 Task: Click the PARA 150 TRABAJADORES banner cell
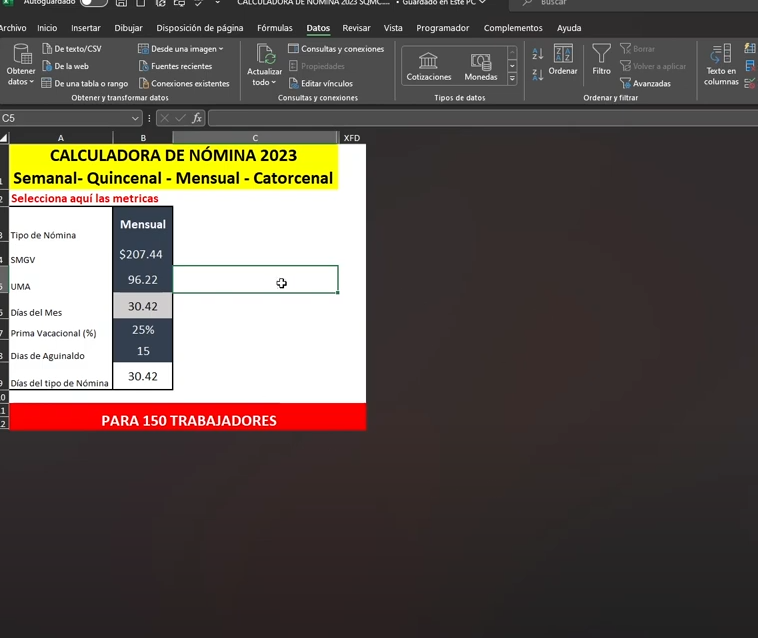tap(188, 417)
